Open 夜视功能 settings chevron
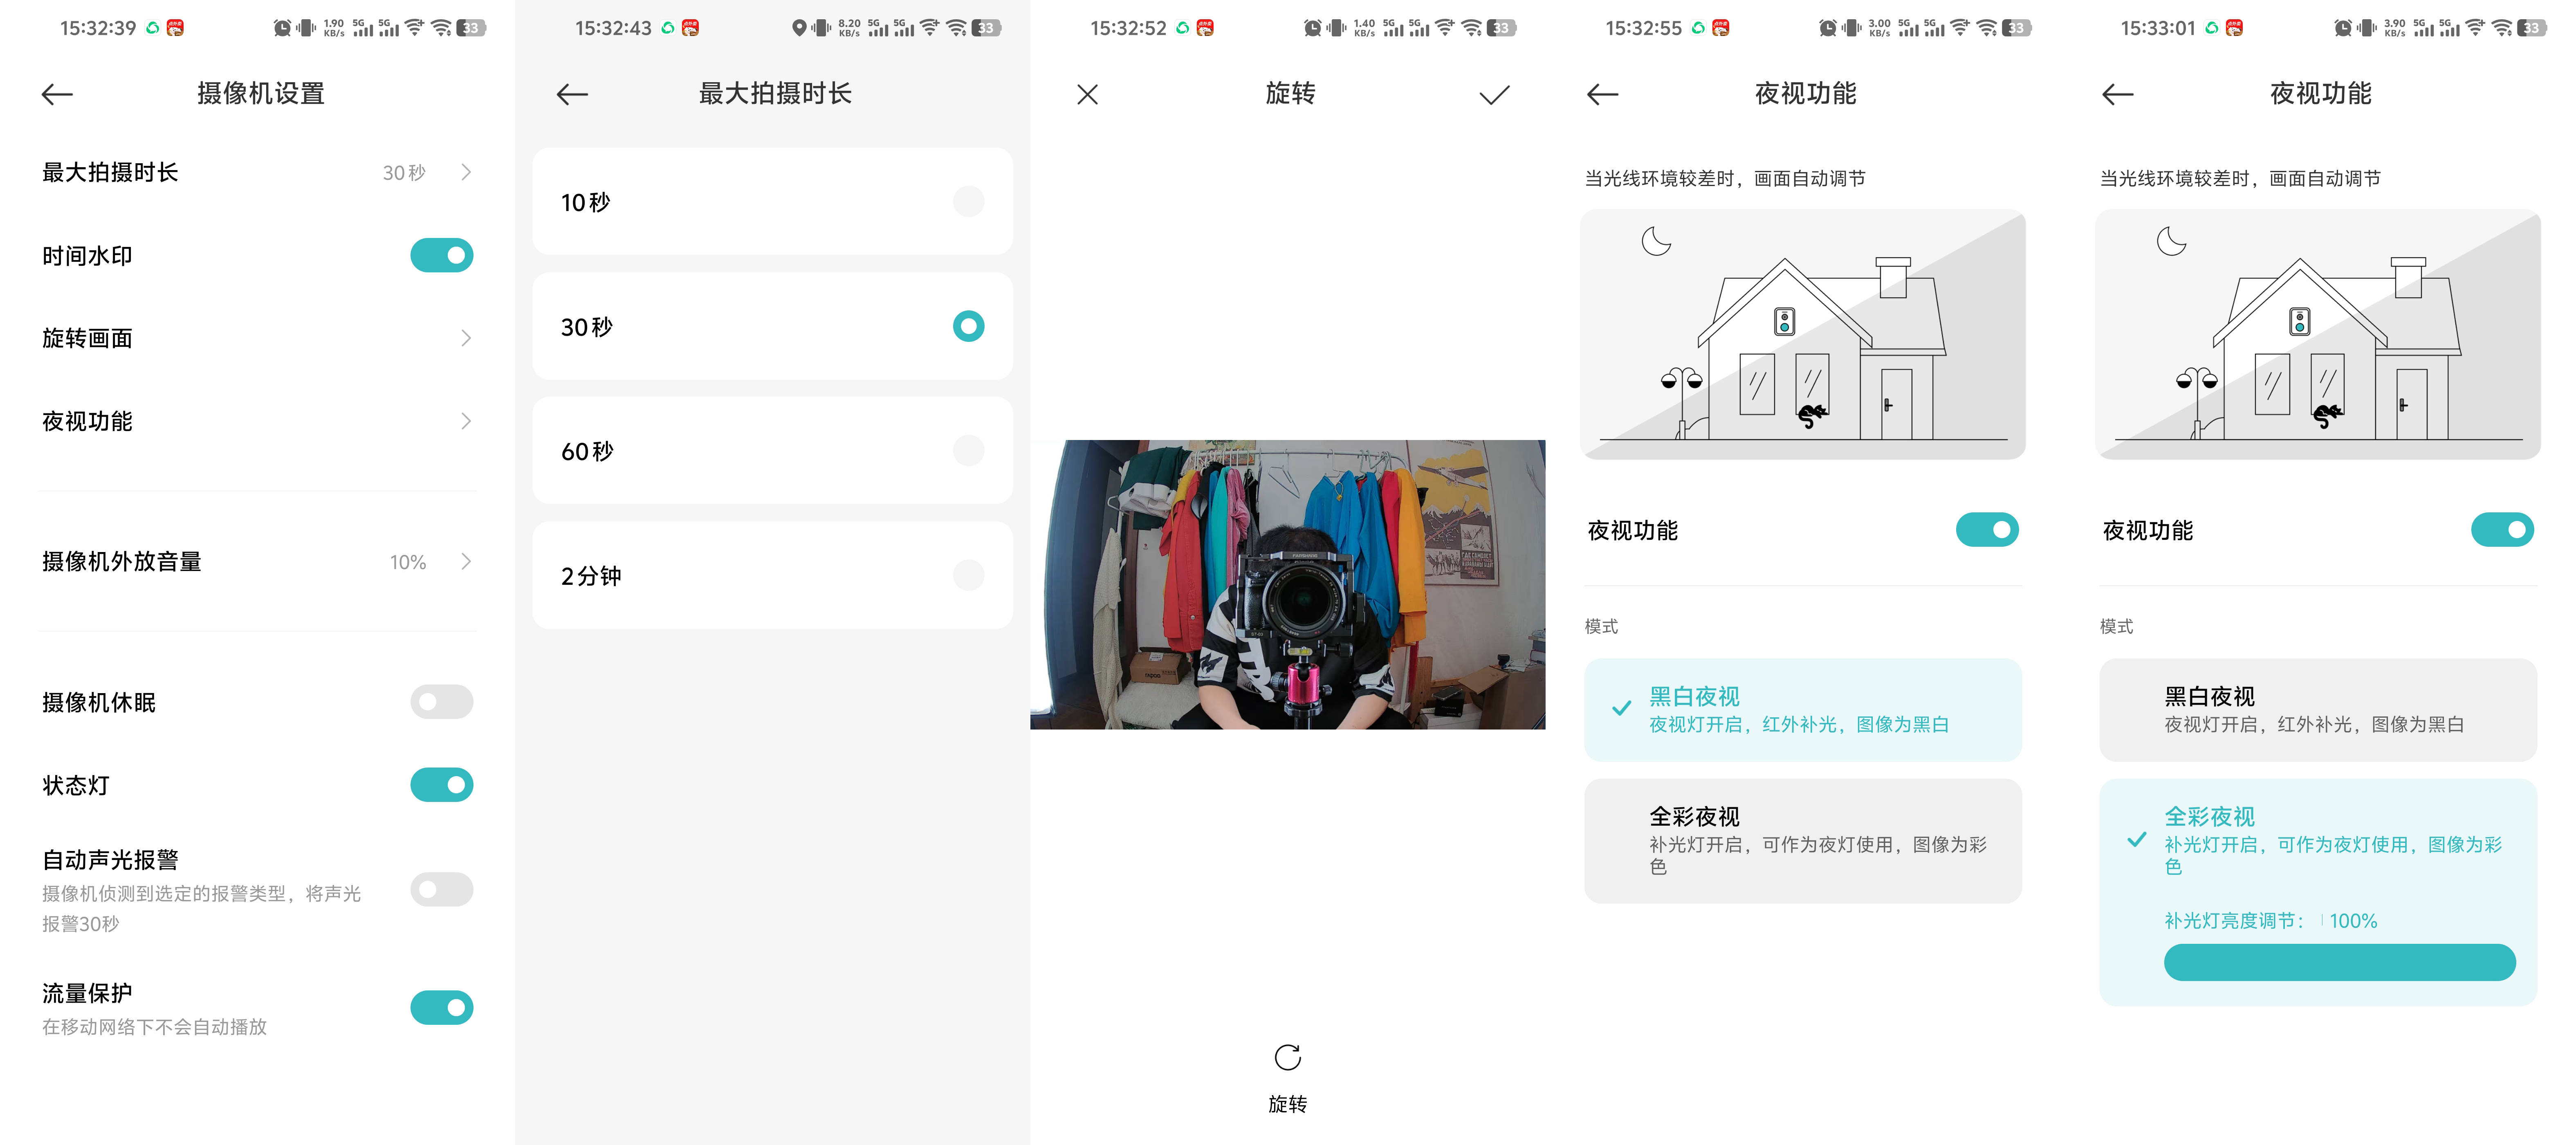 click(x=466, y=421)
